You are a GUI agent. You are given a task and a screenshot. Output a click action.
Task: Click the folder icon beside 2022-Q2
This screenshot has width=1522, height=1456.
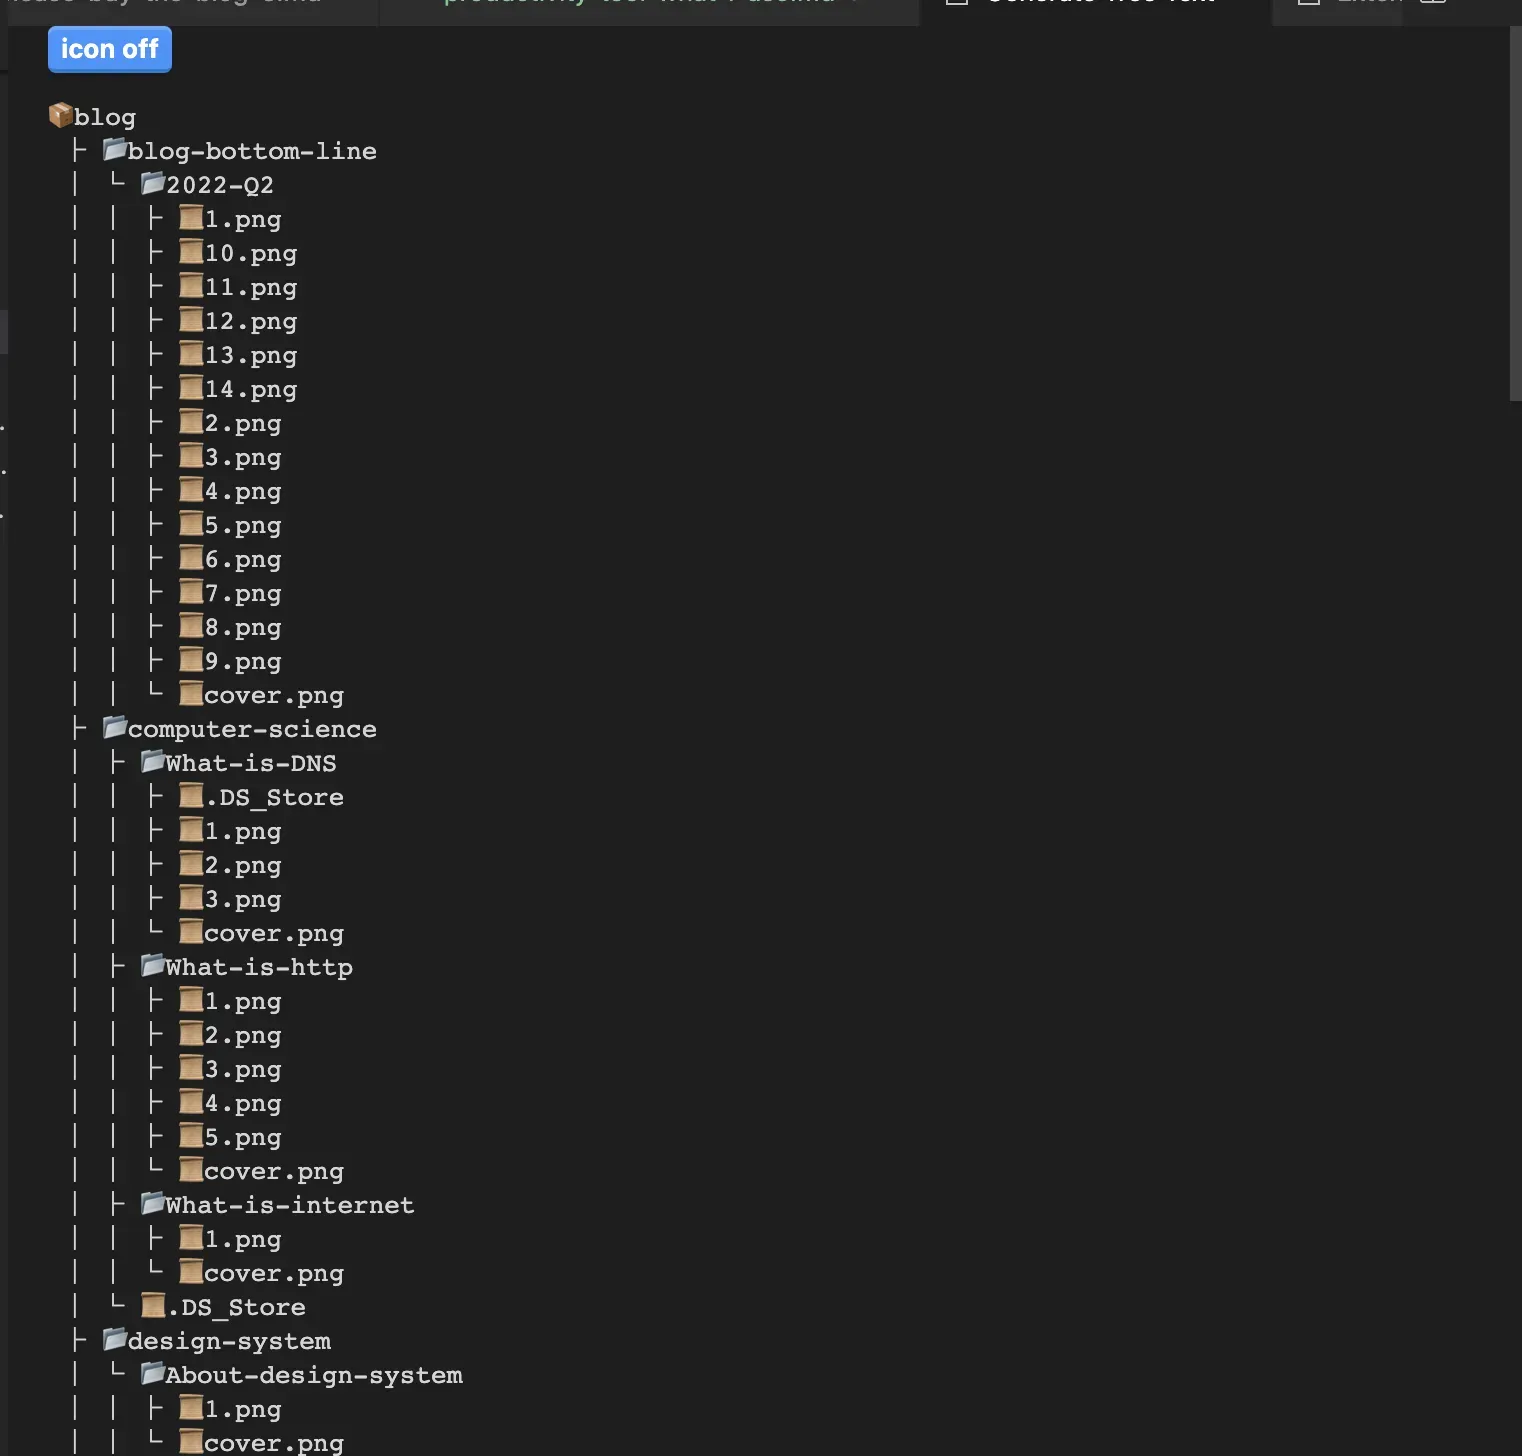point(151,183)
